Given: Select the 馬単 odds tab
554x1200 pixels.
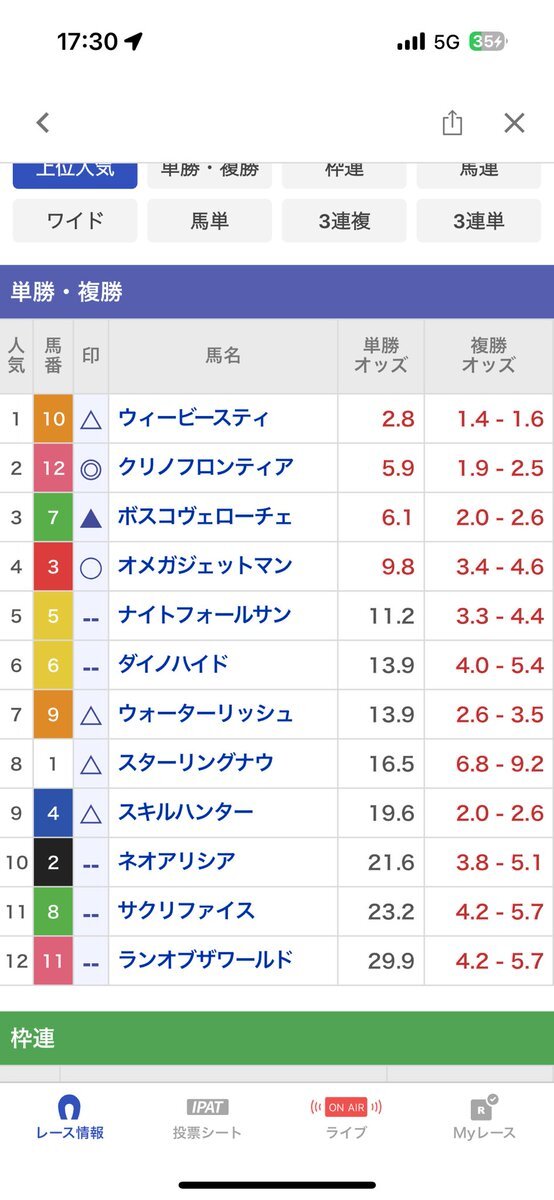Looking at the screenshot, I should (x=210, y=221).
